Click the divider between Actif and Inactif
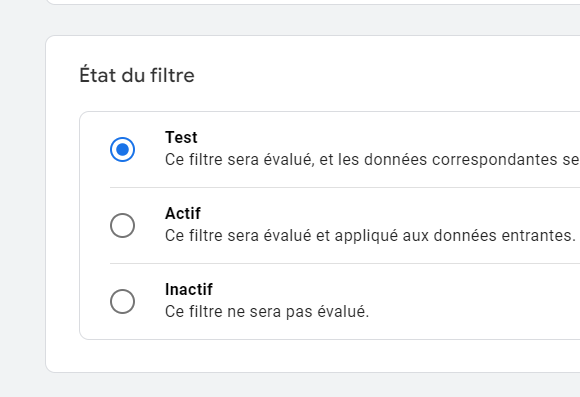 (345, 263)
